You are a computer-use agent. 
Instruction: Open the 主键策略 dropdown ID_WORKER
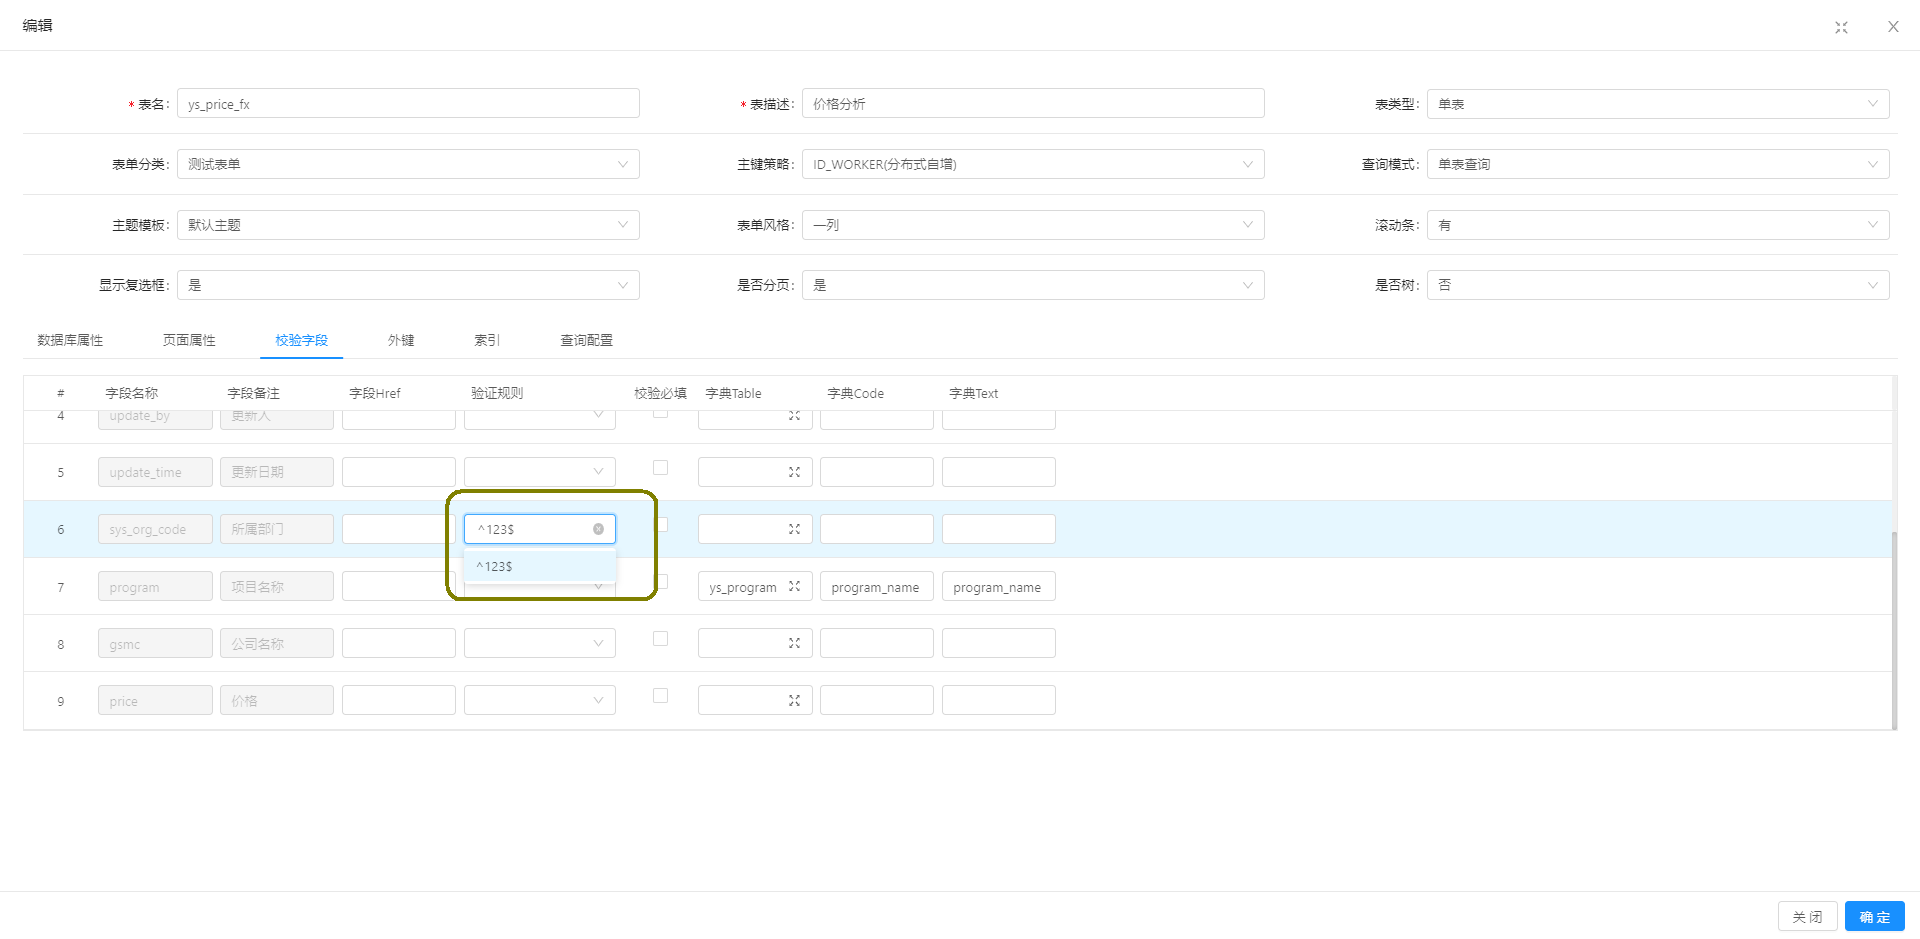[x=1033, y=164]
